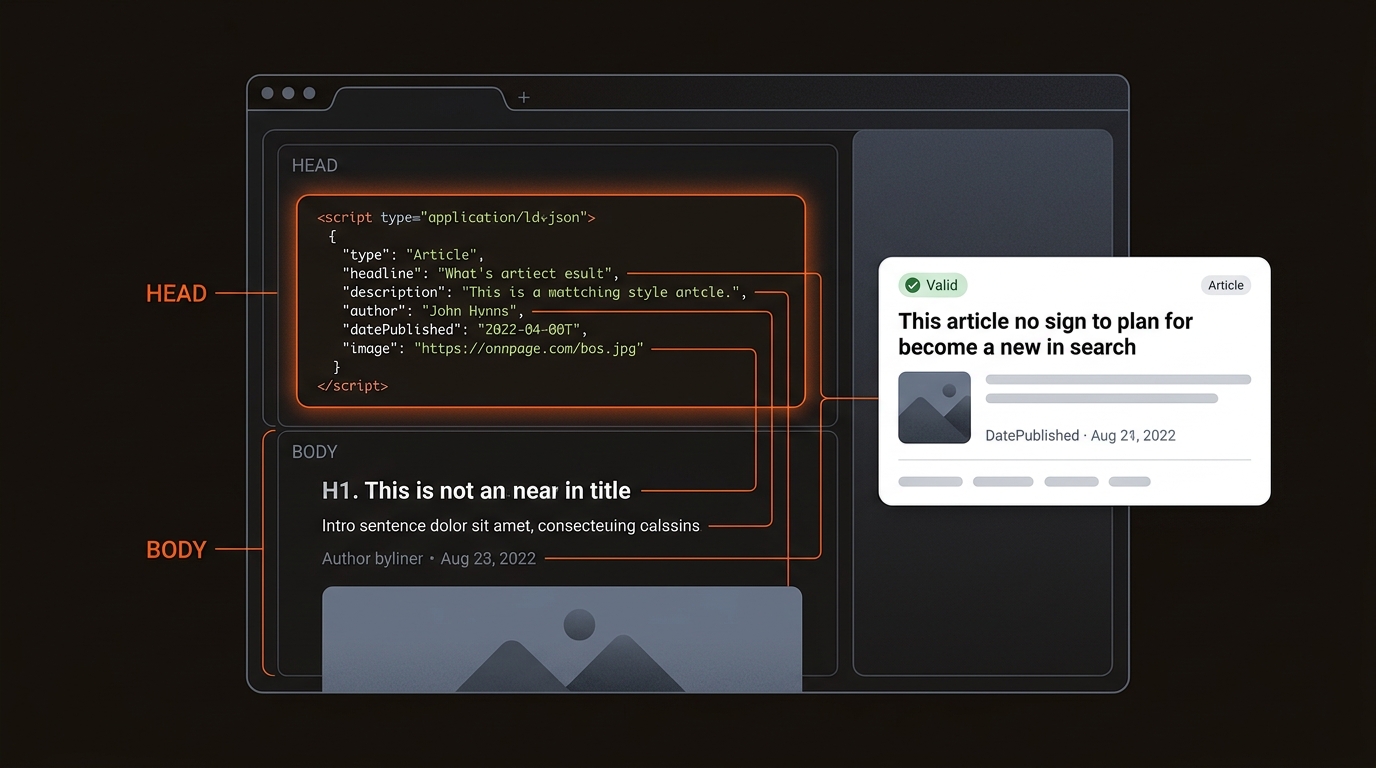Click the intro sentence 'dolor sit amet' text
1376x768 pixels.
[511, 525]
